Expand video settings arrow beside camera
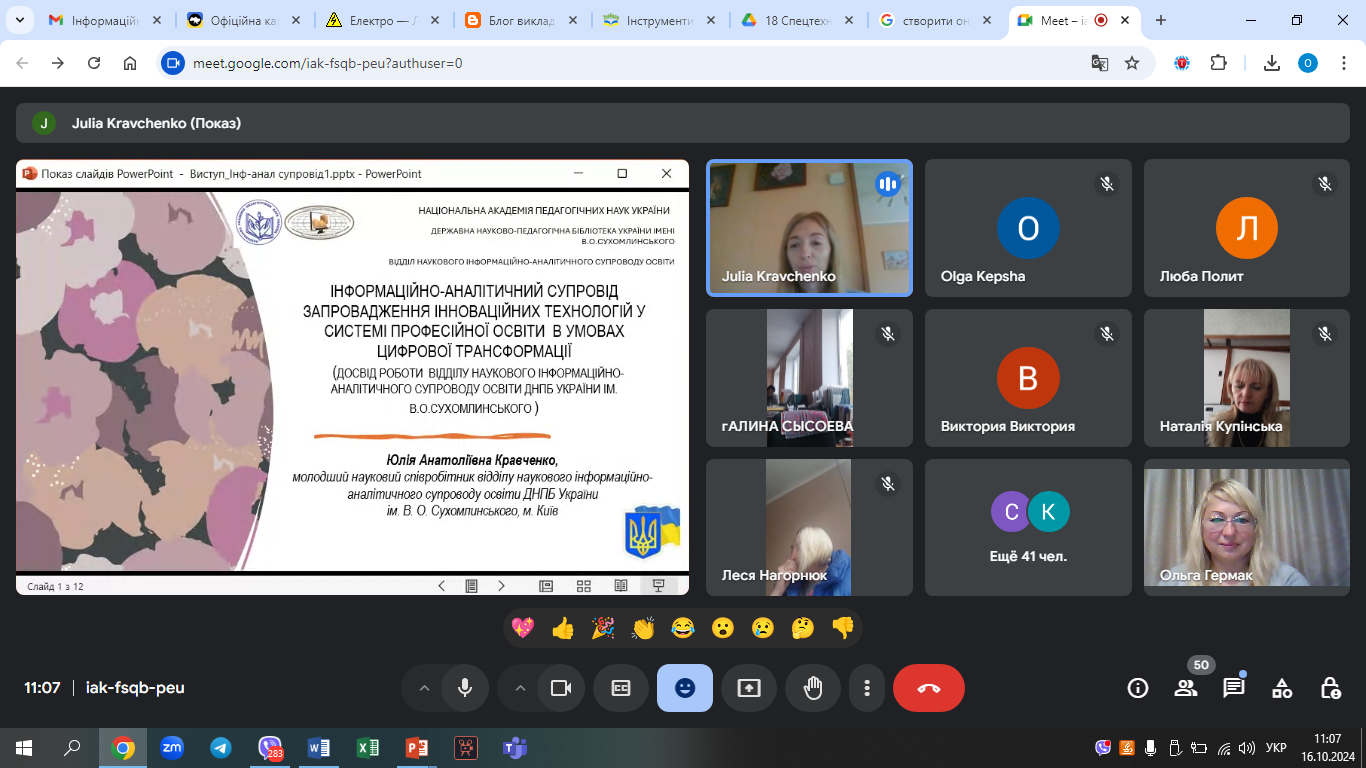This screenshot has height=768, width=1366. point(520,688)
